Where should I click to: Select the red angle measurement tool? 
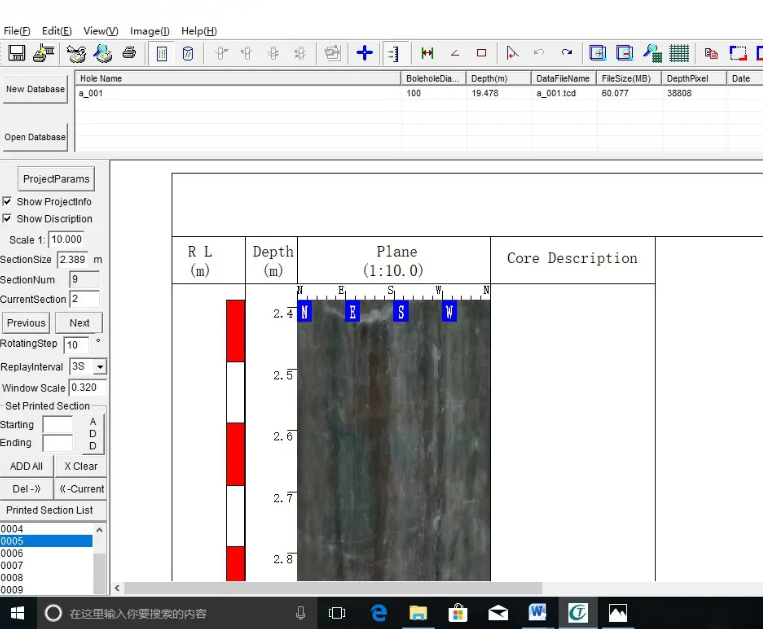coord(455,53)
